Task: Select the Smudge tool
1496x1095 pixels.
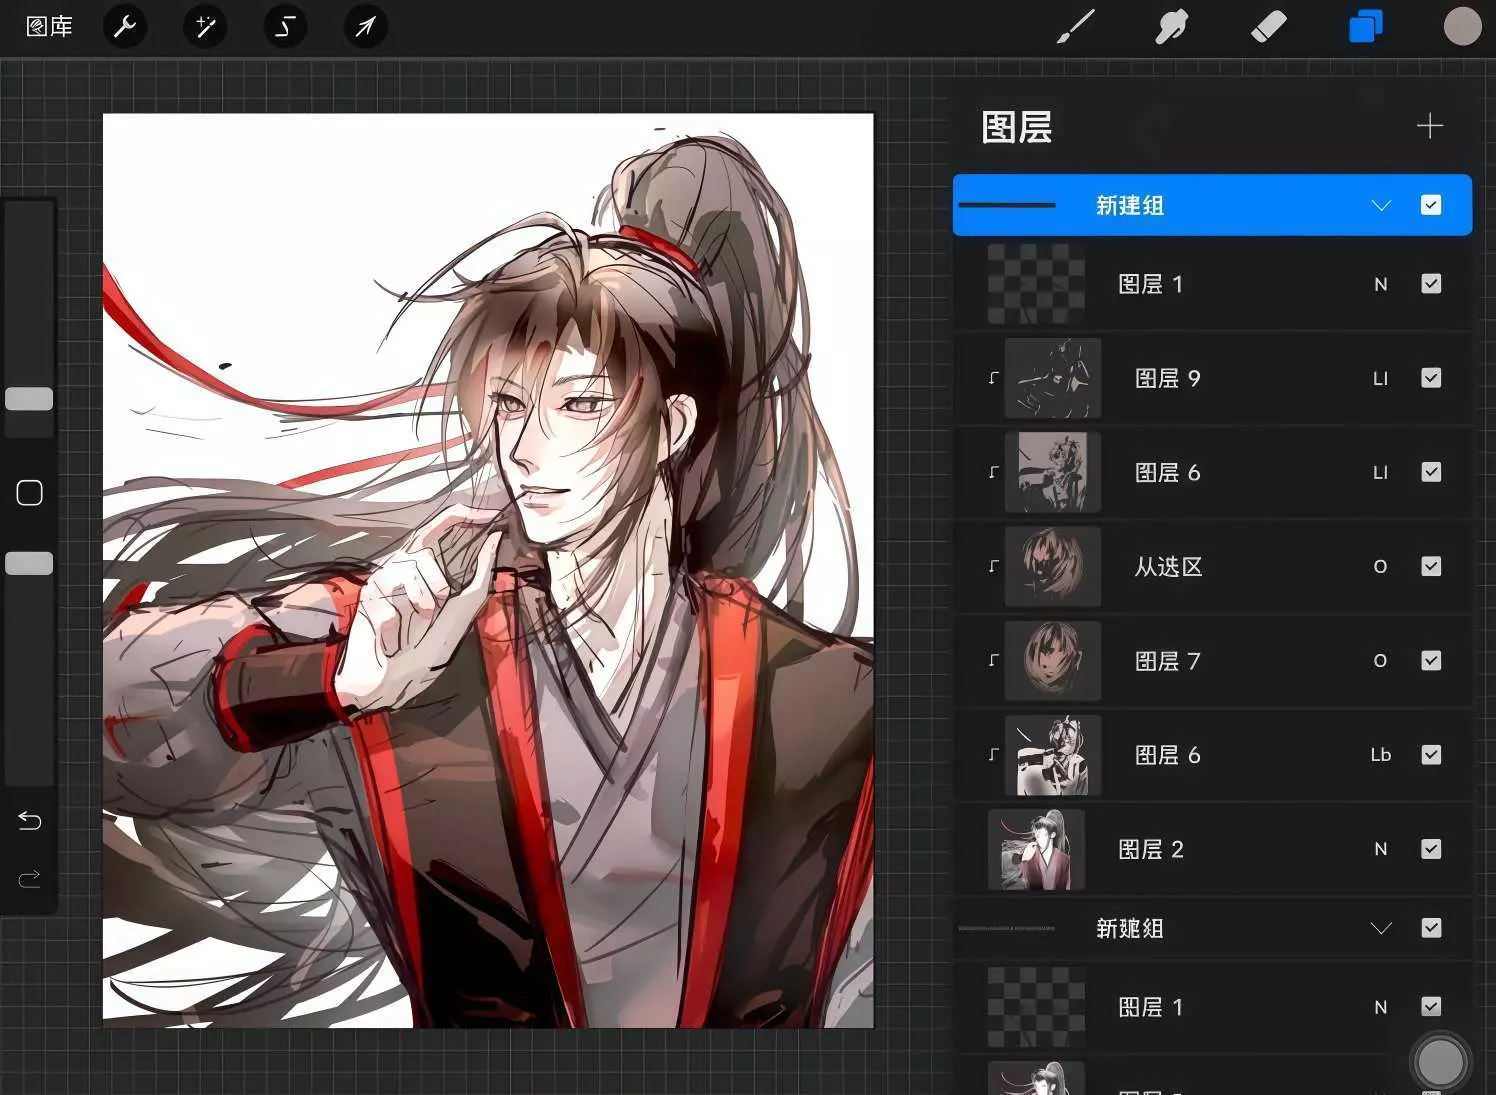Action: [x=1171, y=27]
